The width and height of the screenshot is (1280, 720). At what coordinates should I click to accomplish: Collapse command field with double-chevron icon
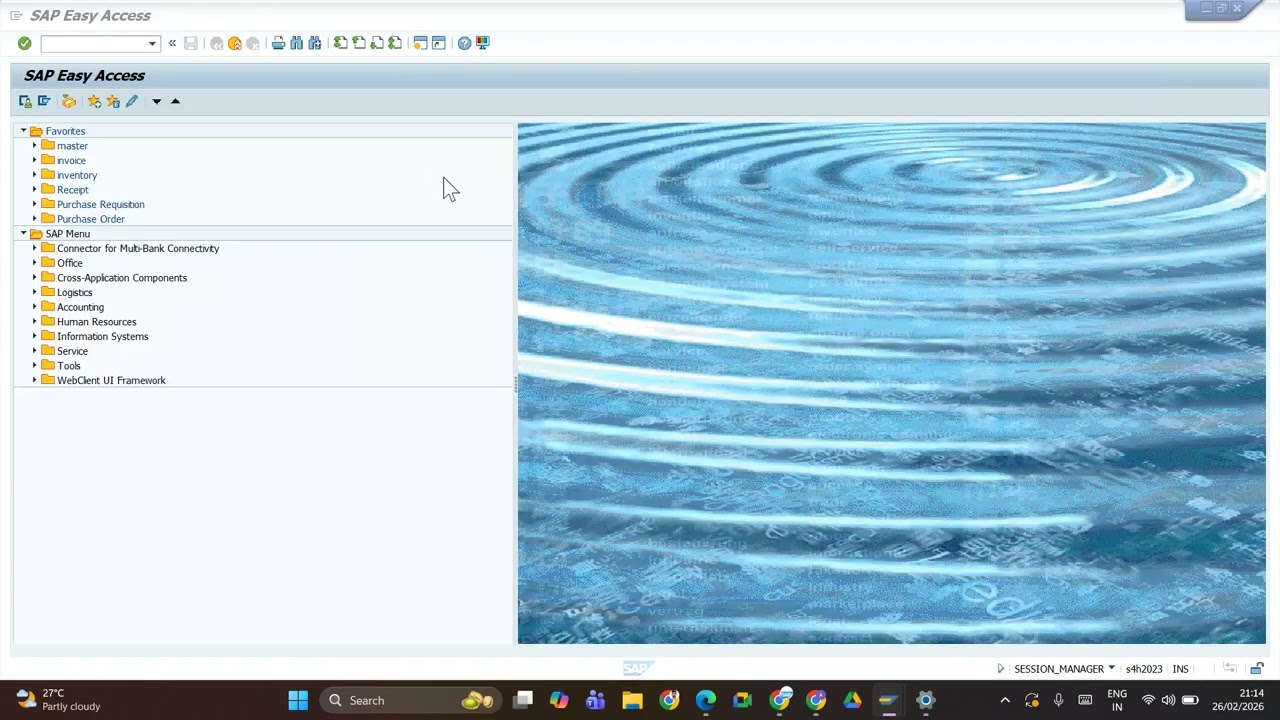point(172,43)
